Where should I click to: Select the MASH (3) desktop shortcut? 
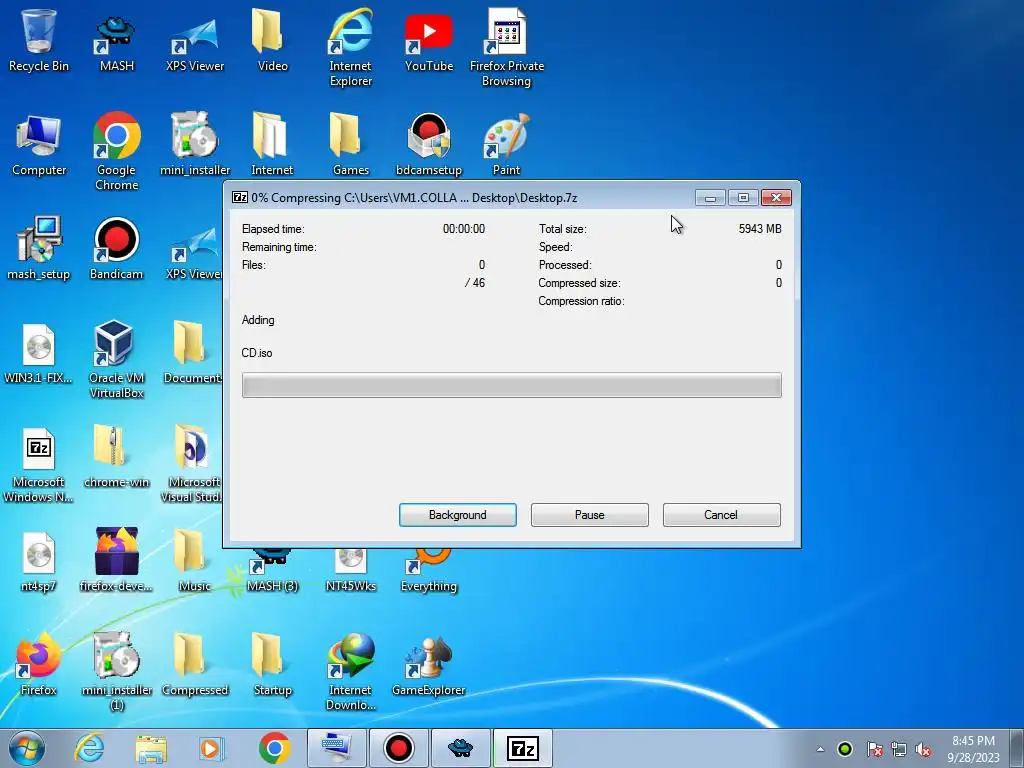272,571
